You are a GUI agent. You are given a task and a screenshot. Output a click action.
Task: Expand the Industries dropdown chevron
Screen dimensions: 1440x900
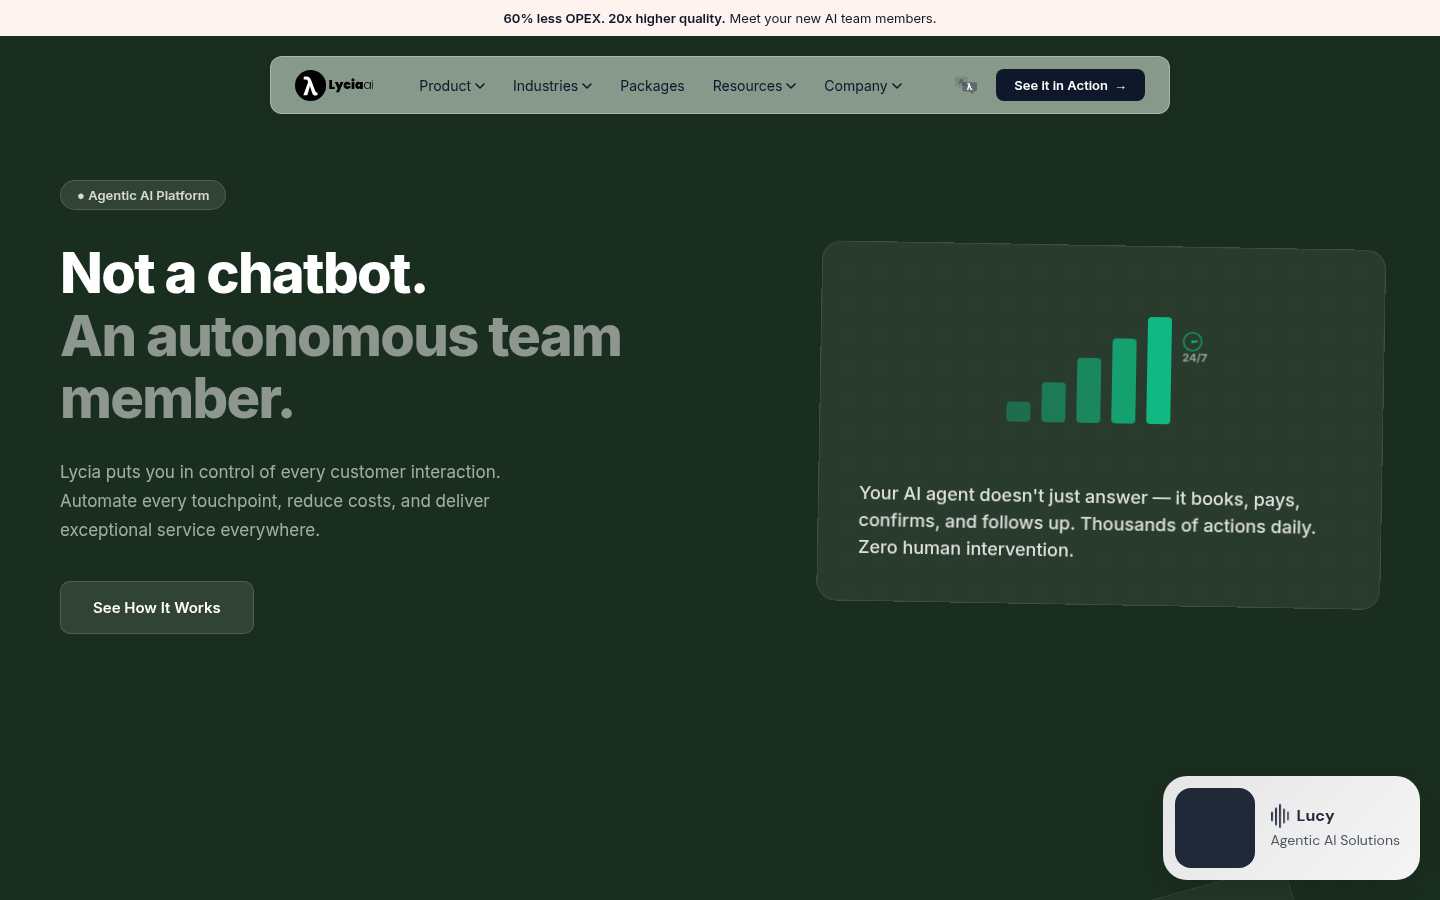point(587,86)
